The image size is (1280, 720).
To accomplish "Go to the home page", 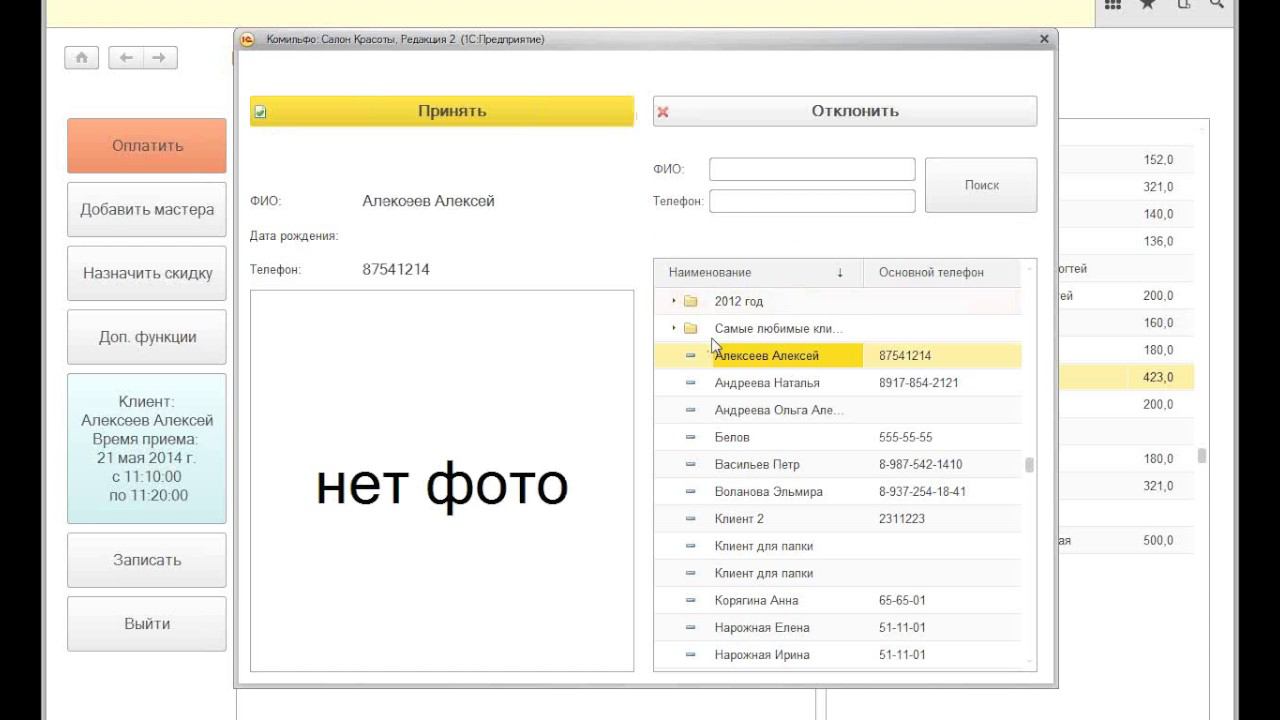I will [82, 58].
